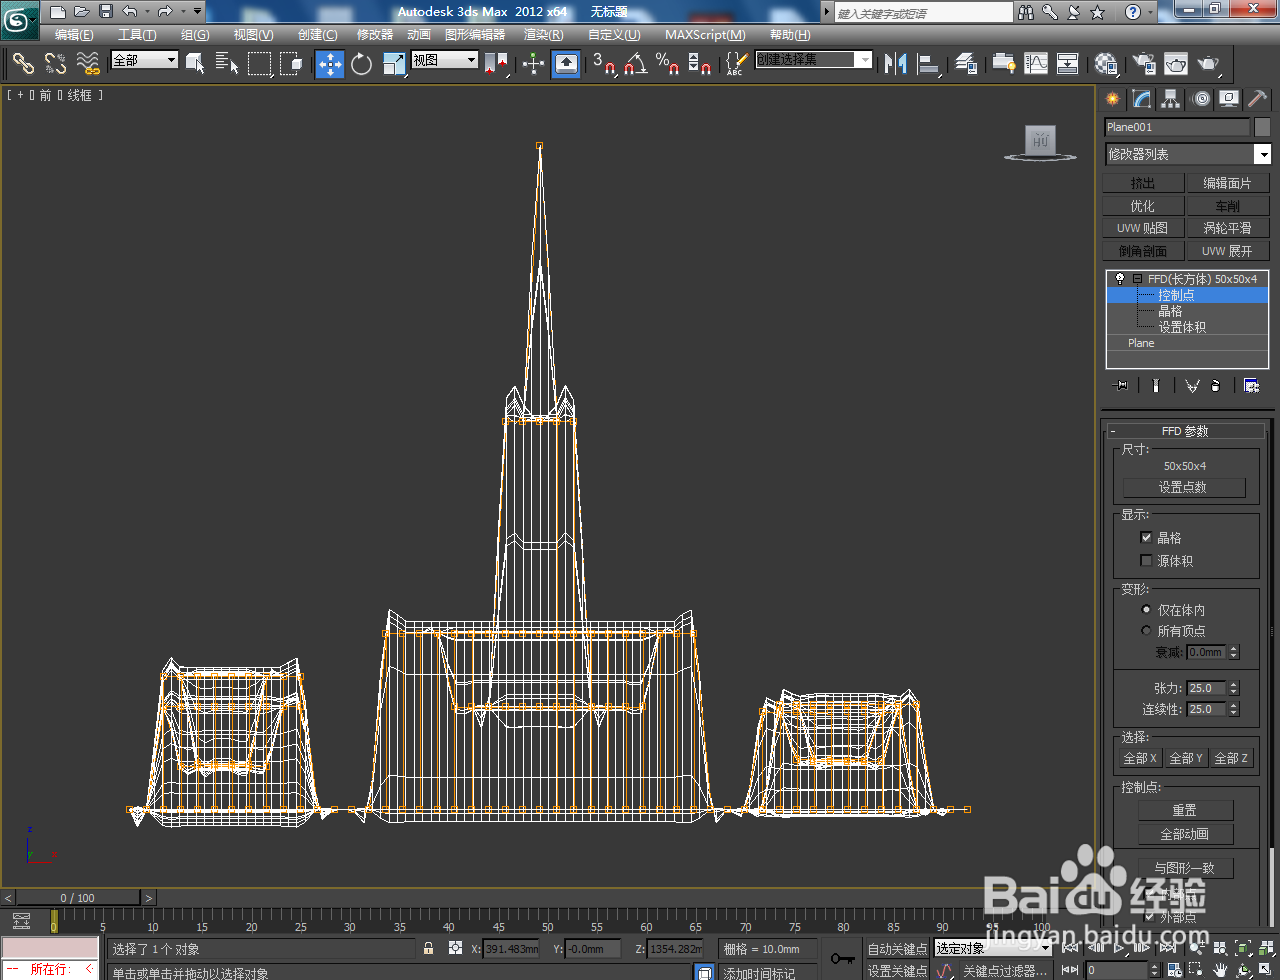The height and width of the screenshot is (980, 1280).
Task: Select the 所有顶点 radio option
Action: click(1146, 631)
